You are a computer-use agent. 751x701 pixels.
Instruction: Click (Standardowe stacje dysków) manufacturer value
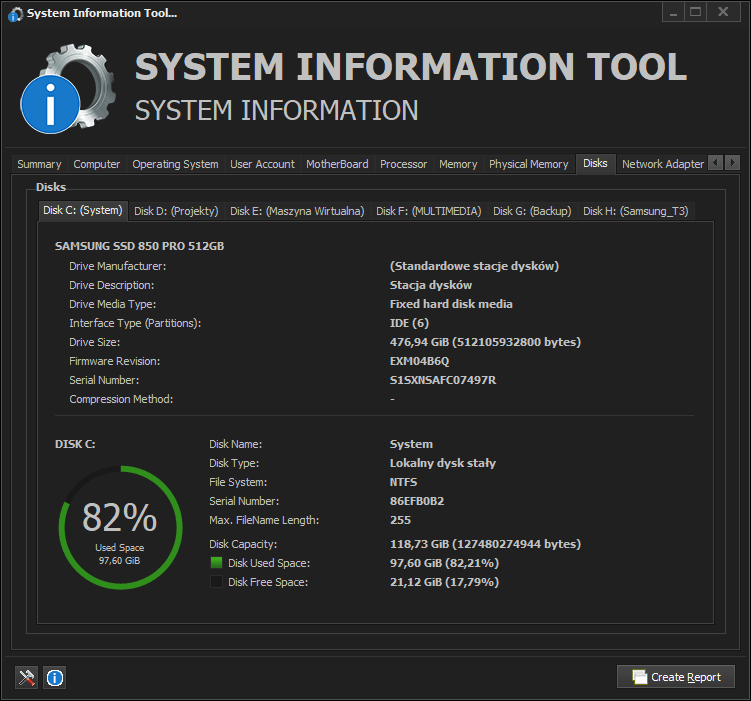(x=475, y=266)
